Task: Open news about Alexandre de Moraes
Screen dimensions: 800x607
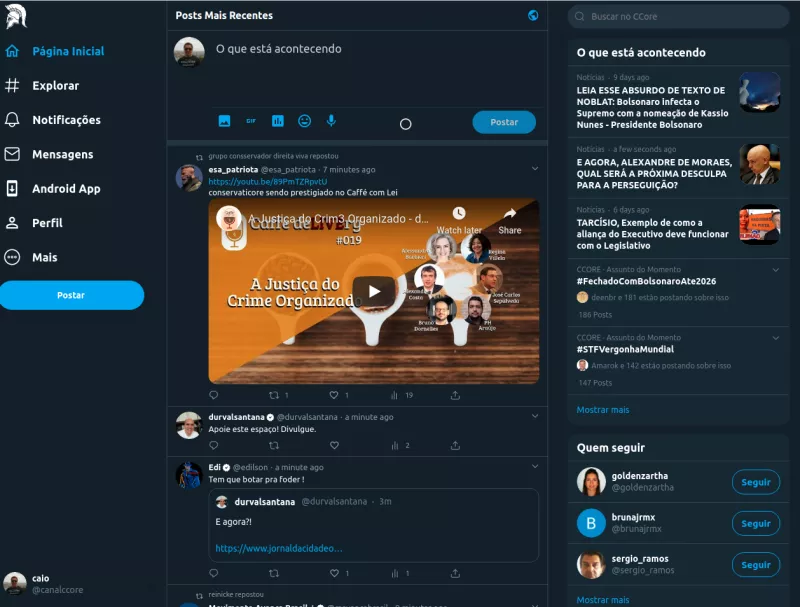Action: pos(678,168)
